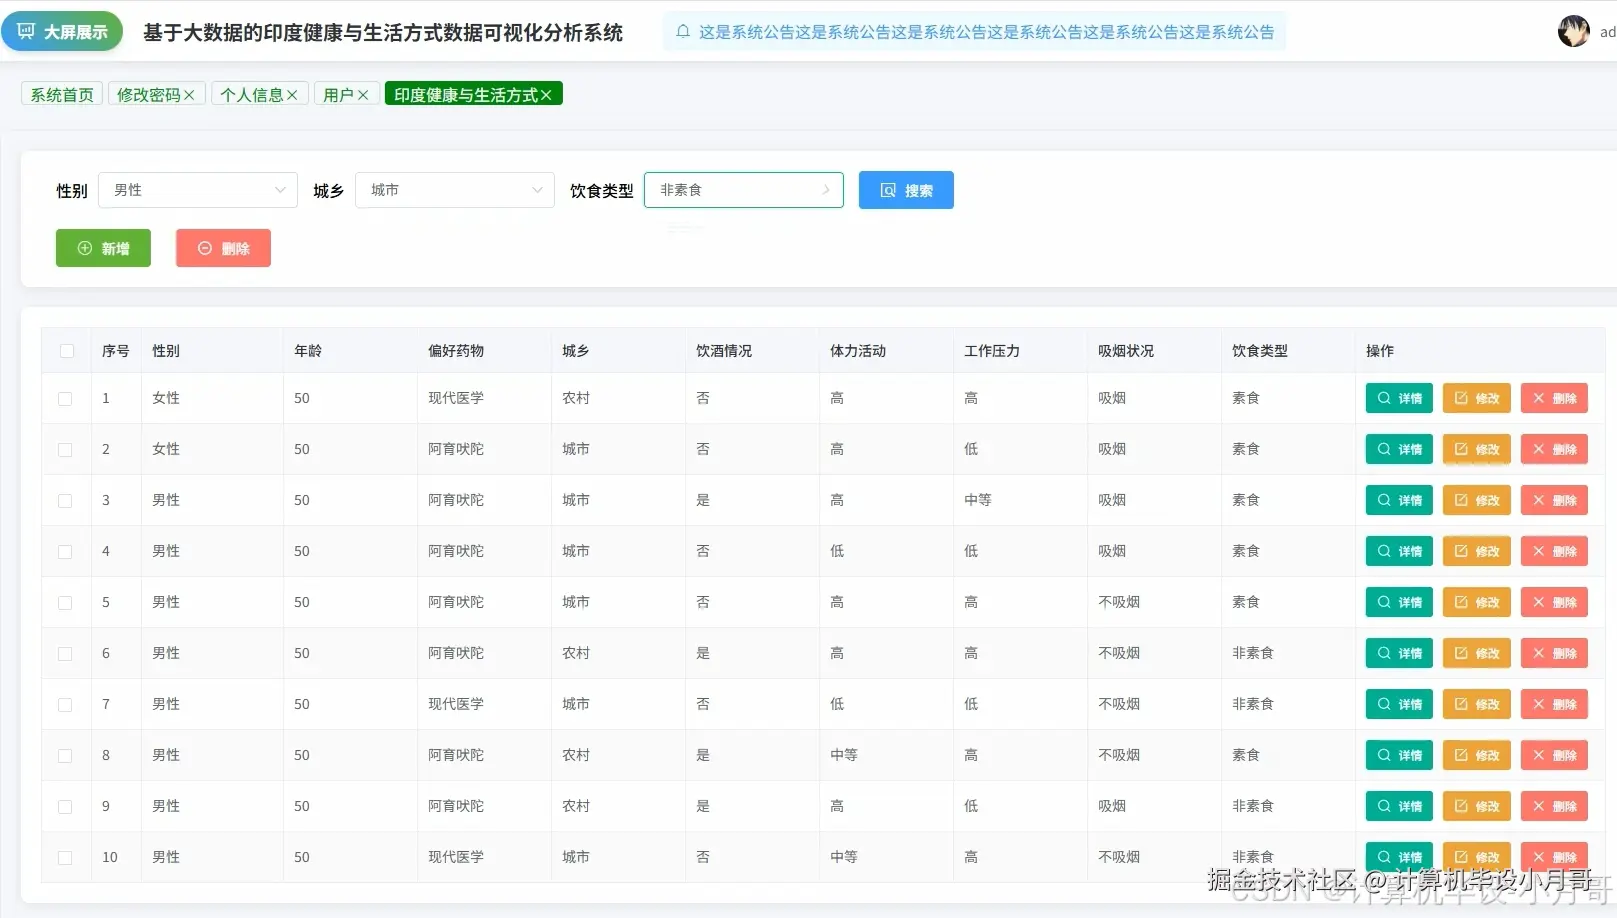Open the user avatar in the top right
Image resolution: width=1617 pixels, height=918 pixels.
click(1573, 32)
